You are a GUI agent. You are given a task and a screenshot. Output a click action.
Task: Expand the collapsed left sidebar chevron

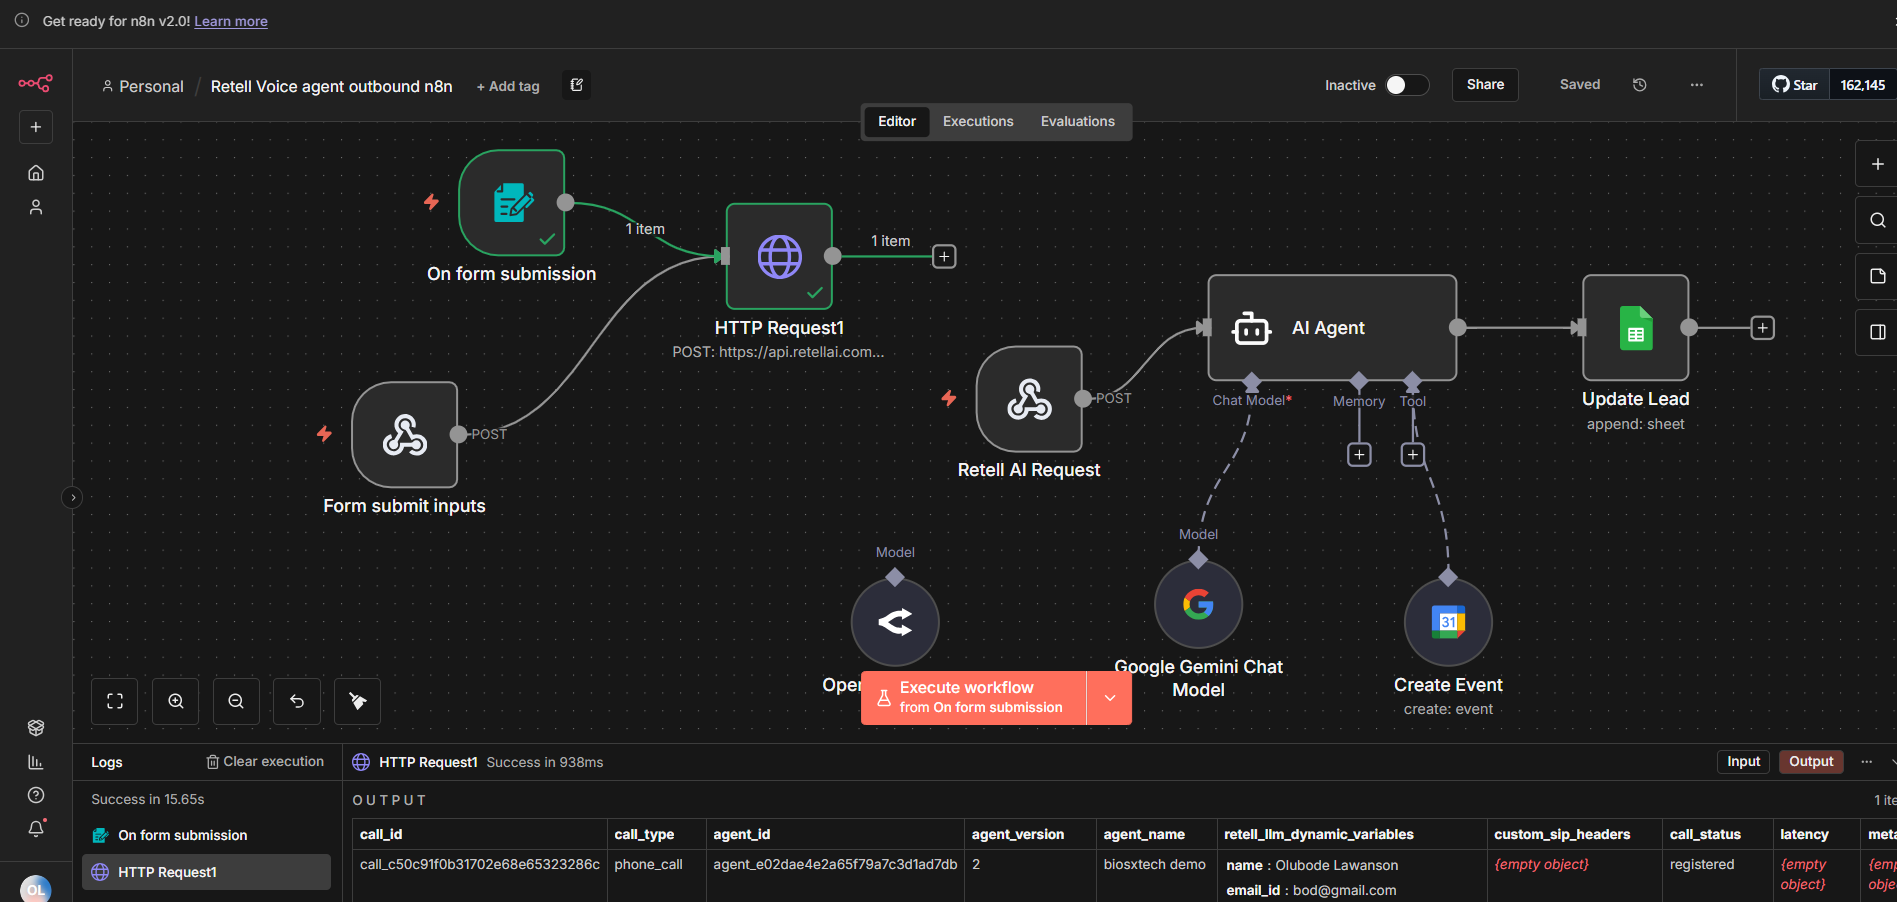coord(72,497)
